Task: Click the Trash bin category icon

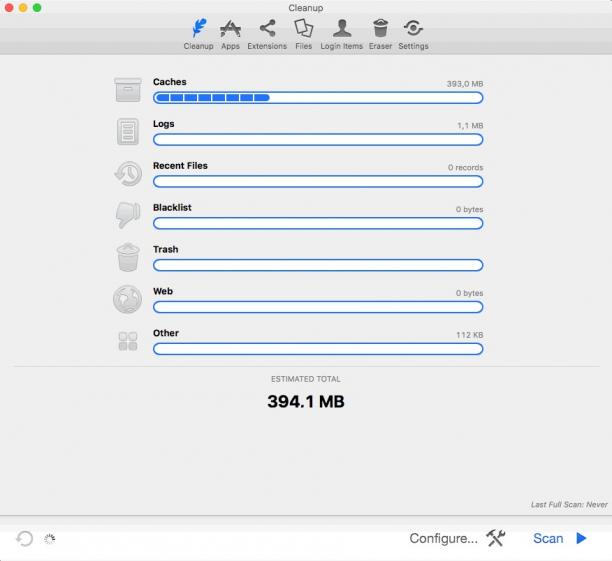Action: click(x=128, y=257)
